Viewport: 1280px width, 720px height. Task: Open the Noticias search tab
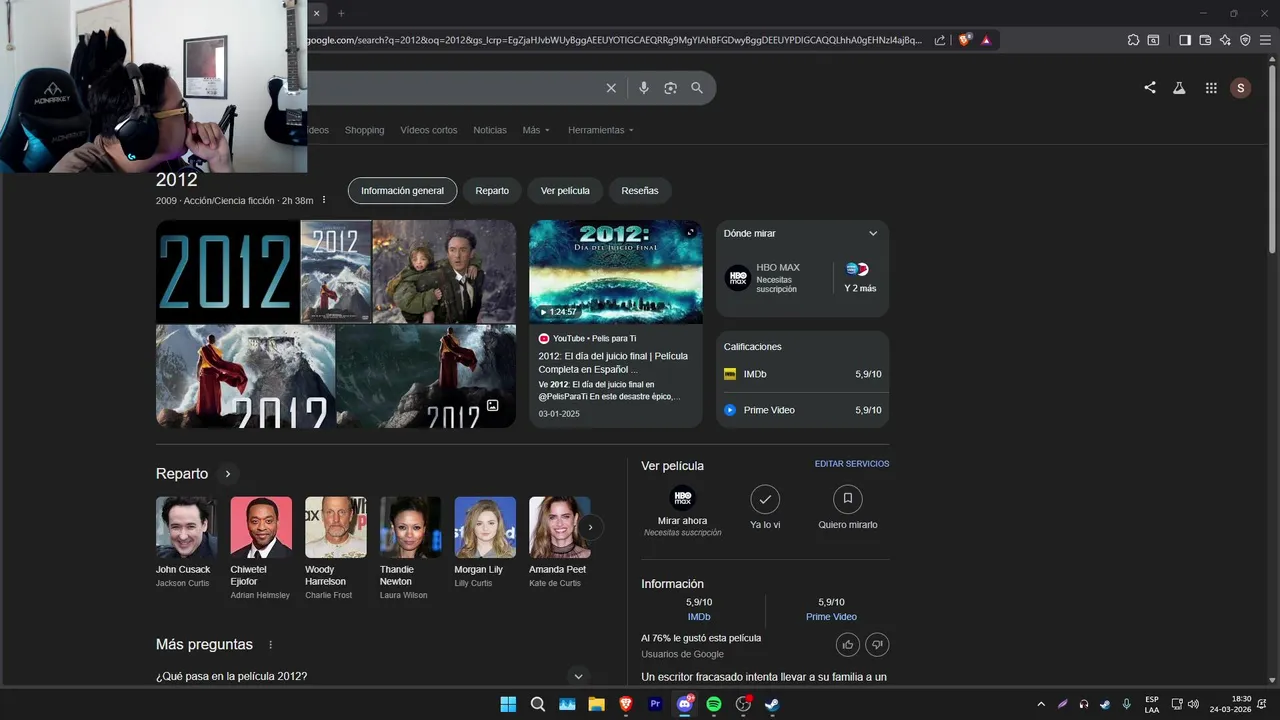point(490,130)
